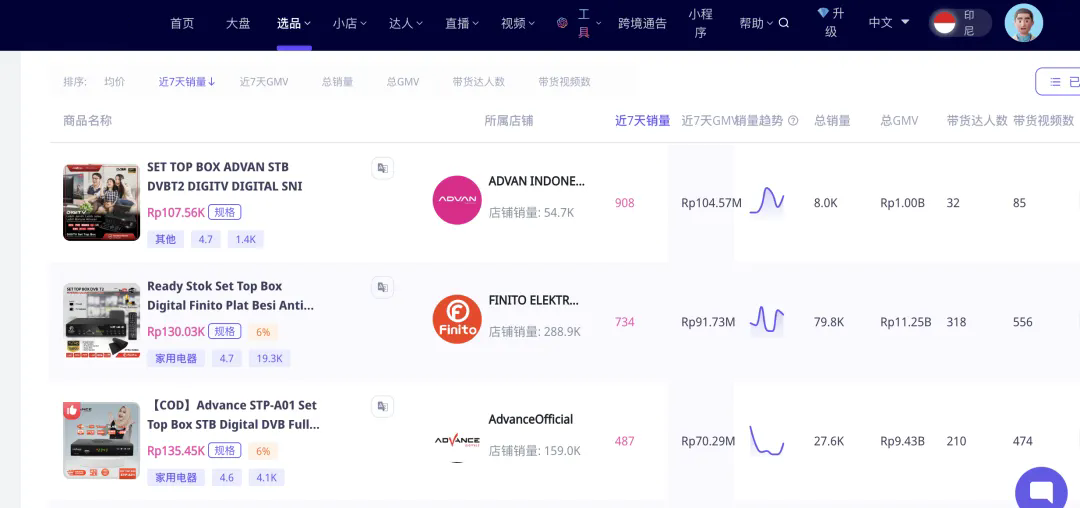Click the list settings icon button at right
This screenshot has width=1080, height=508.
click(1058, 81)
